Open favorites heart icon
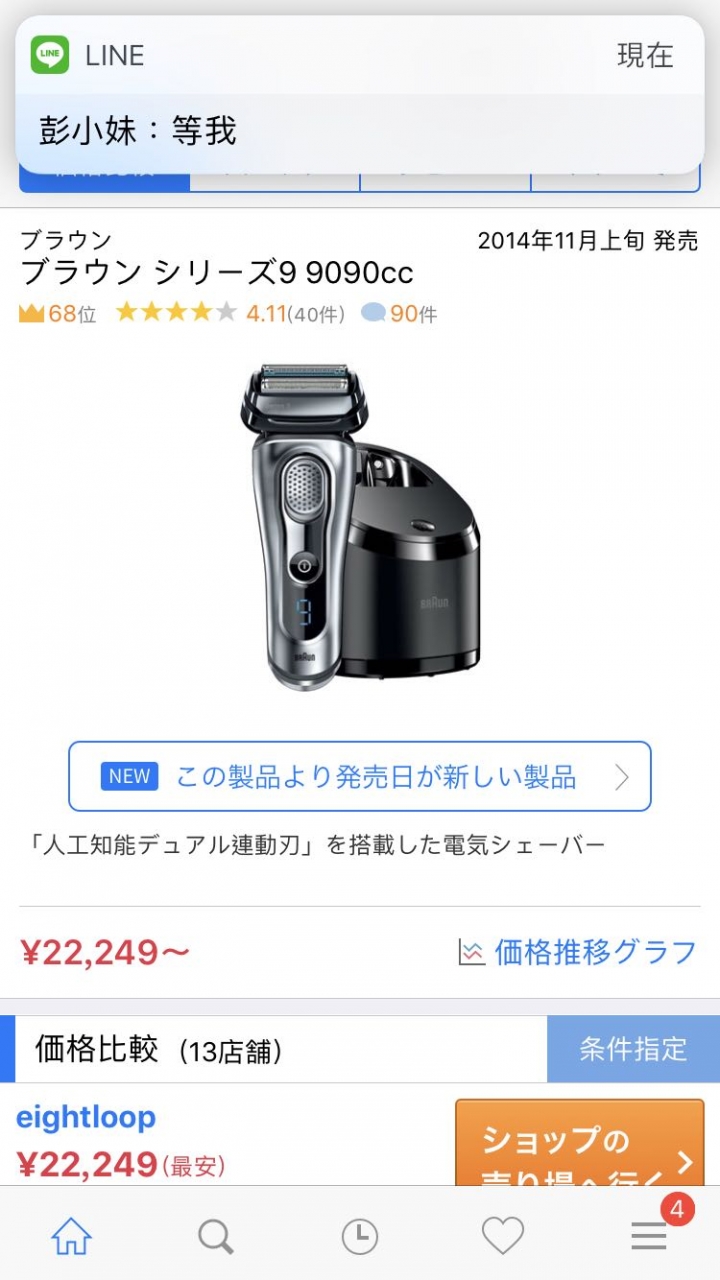The image size is (720, 1280). pyautogui.click(x=503, y=1236)
